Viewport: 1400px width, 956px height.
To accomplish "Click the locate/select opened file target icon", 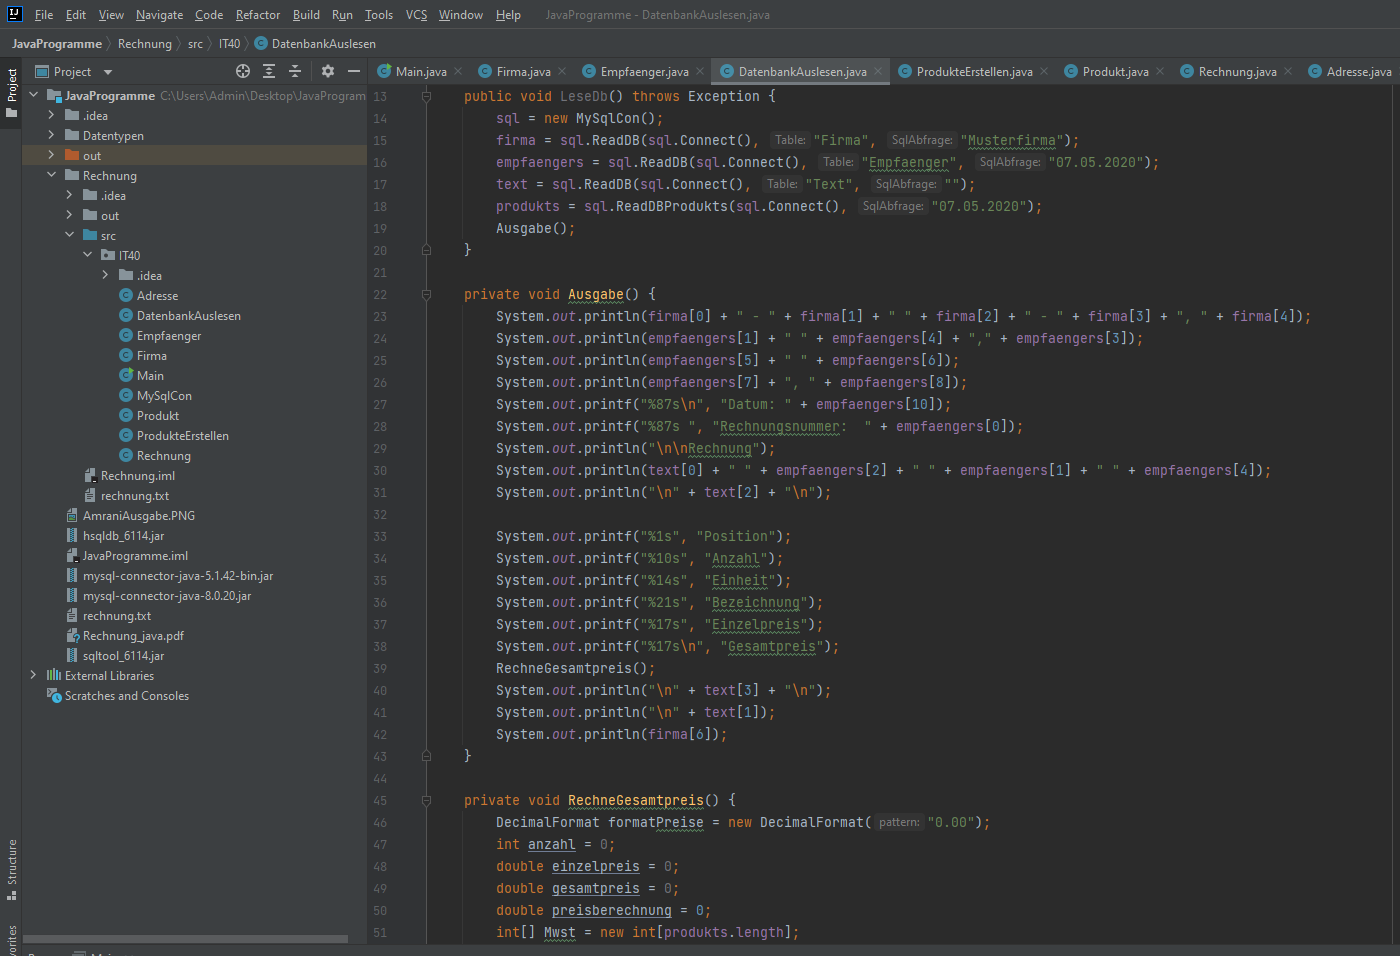I will point(243,71).
